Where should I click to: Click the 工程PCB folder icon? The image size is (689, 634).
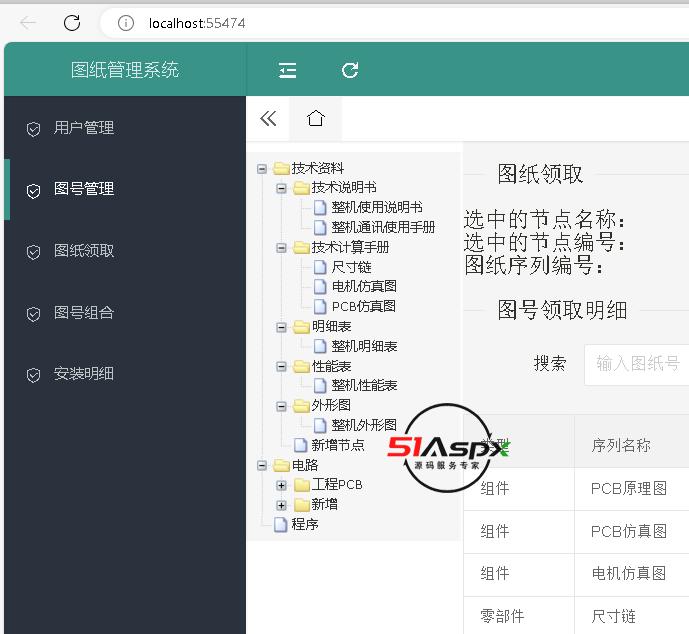tap(301, 485)
